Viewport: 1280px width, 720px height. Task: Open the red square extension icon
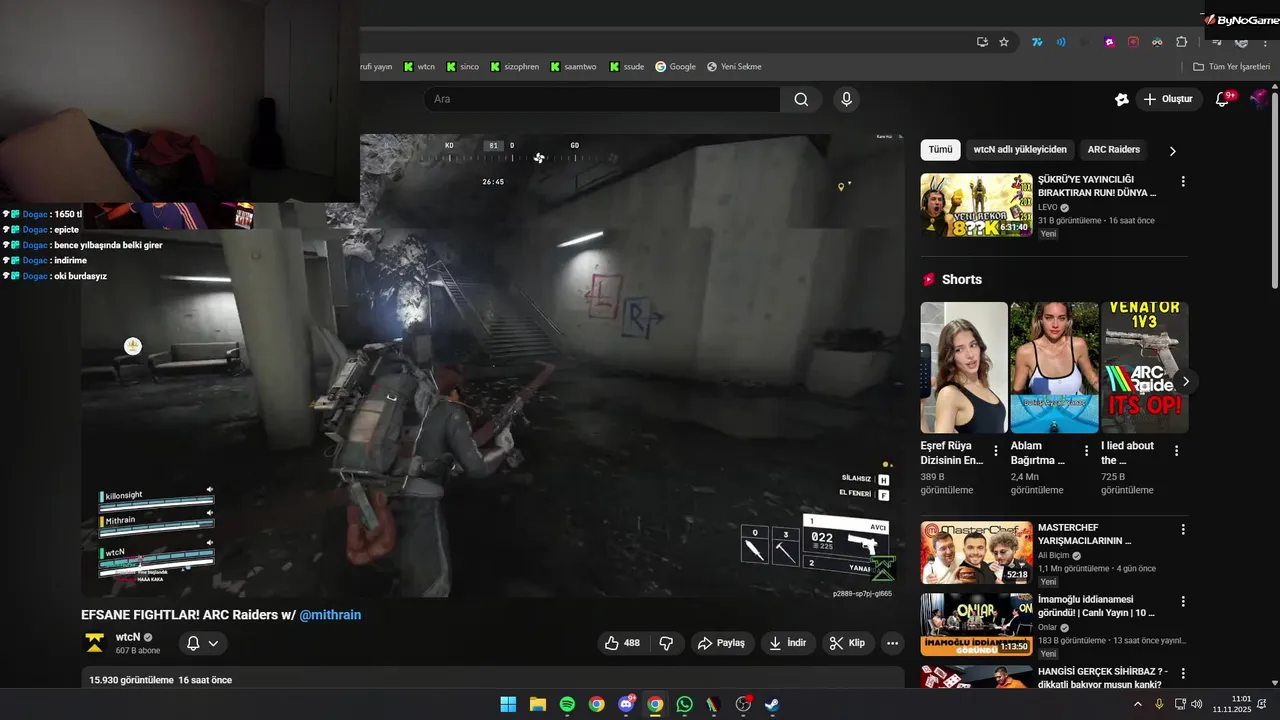(1133, 42)
